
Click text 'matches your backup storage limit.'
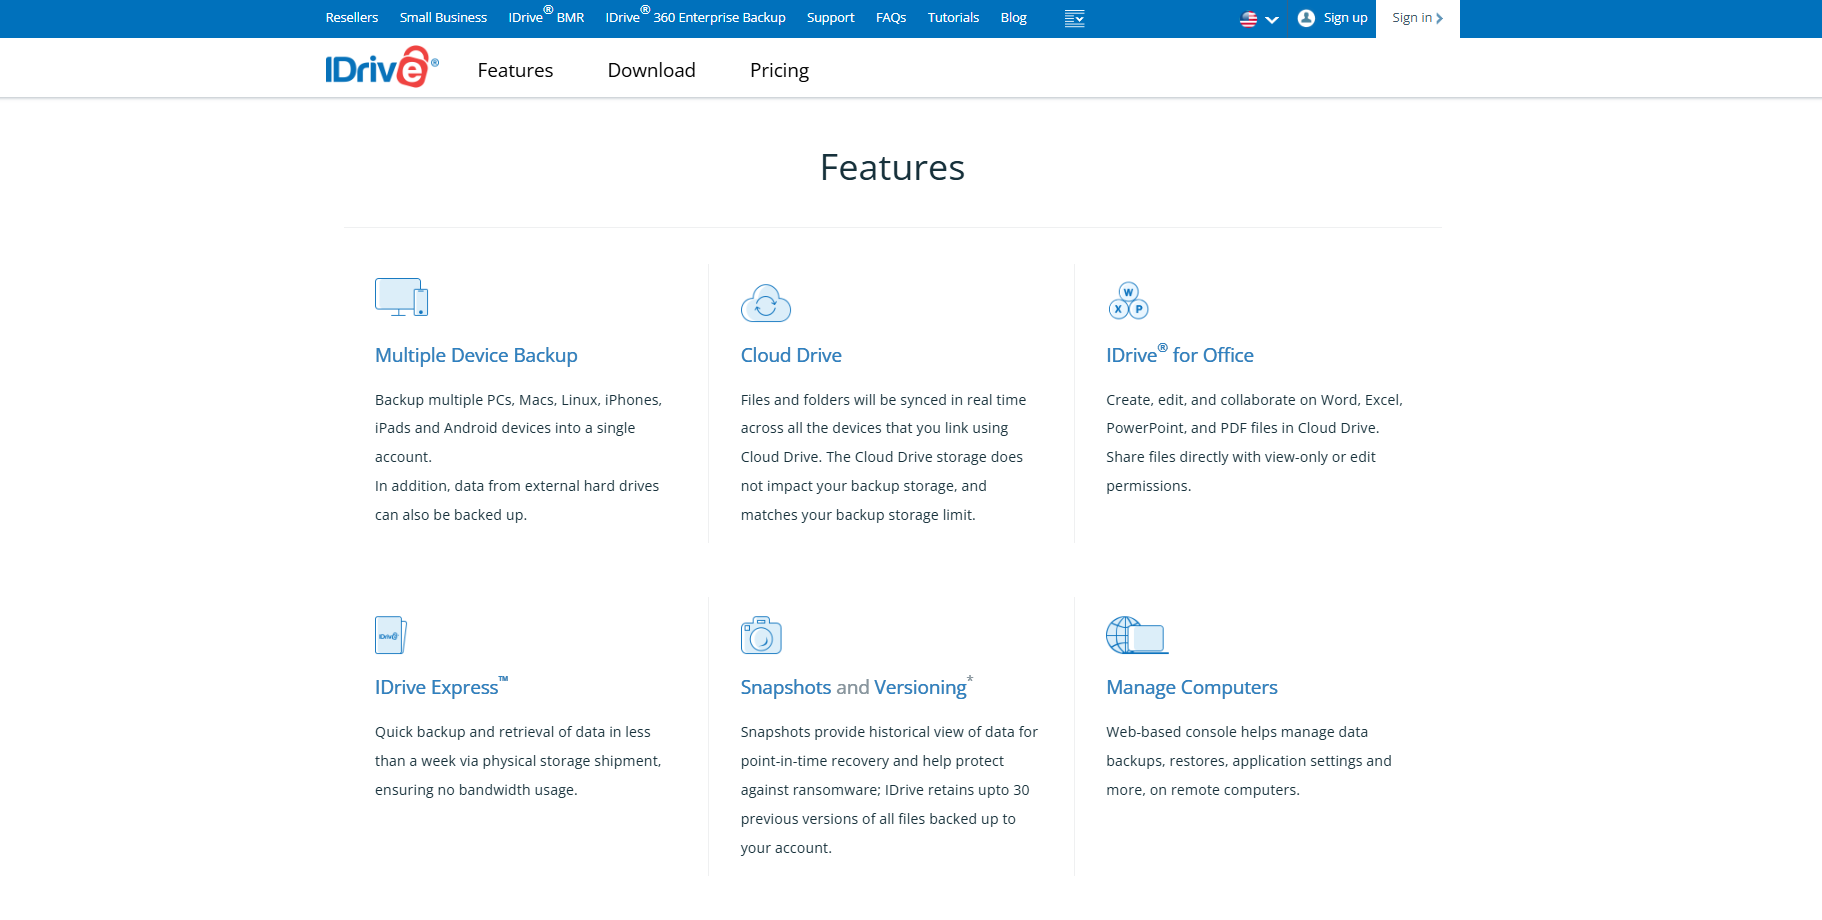point(858,515)
